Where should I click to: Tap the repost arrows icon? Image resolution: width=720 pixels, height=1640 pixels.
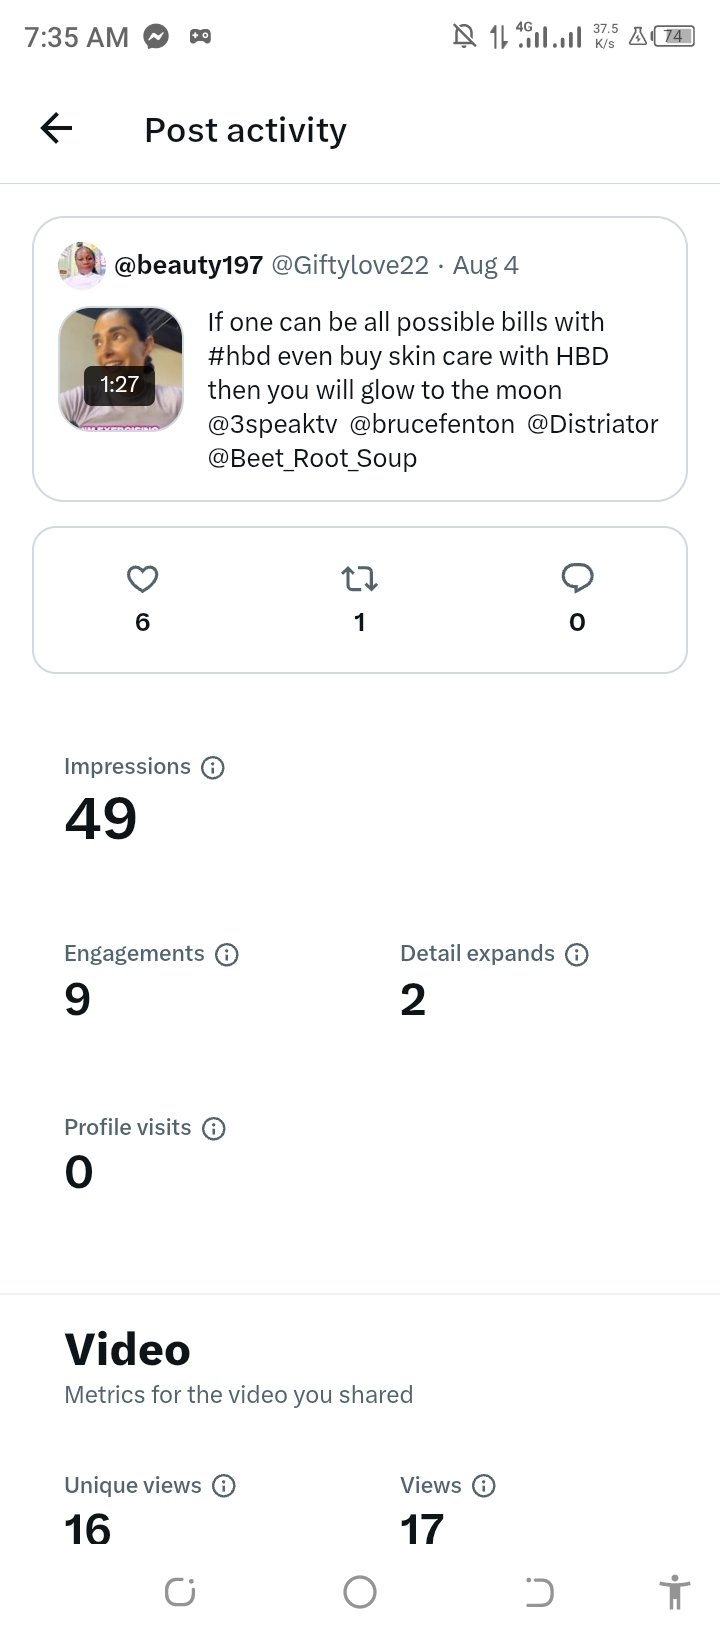click(x=359, y=578)
